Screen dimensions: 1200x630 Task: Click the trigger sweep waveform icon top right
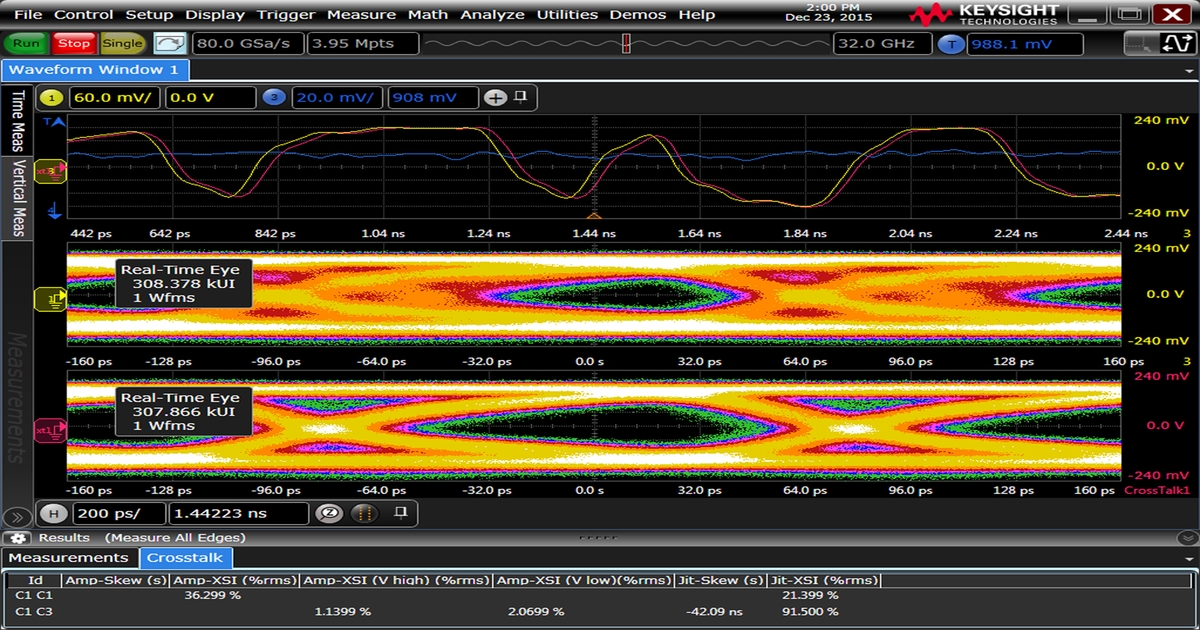pyautogui.click(x=1180, y=43)
